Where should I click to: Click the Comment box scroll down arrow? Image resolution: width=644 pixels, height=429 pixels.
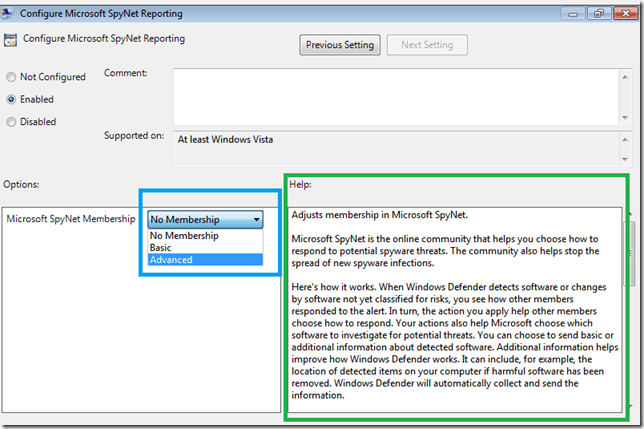click(x=624, y=116)
